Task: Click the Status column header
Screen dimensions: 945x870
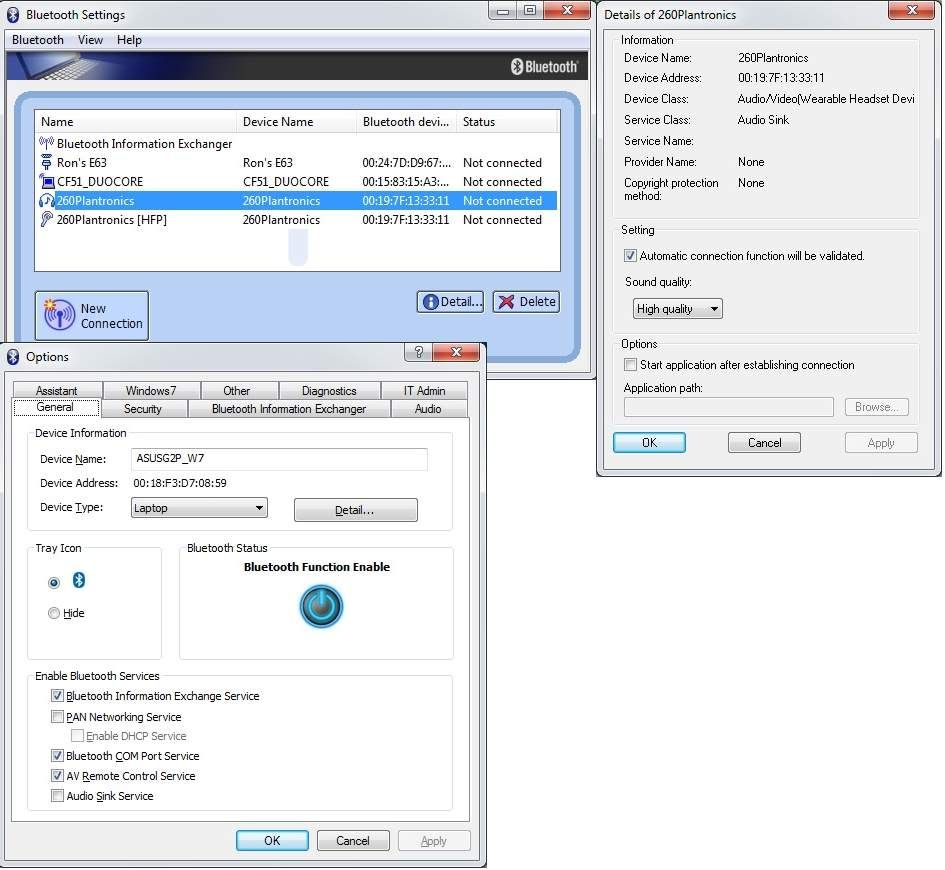Action: tap(507, 122)
